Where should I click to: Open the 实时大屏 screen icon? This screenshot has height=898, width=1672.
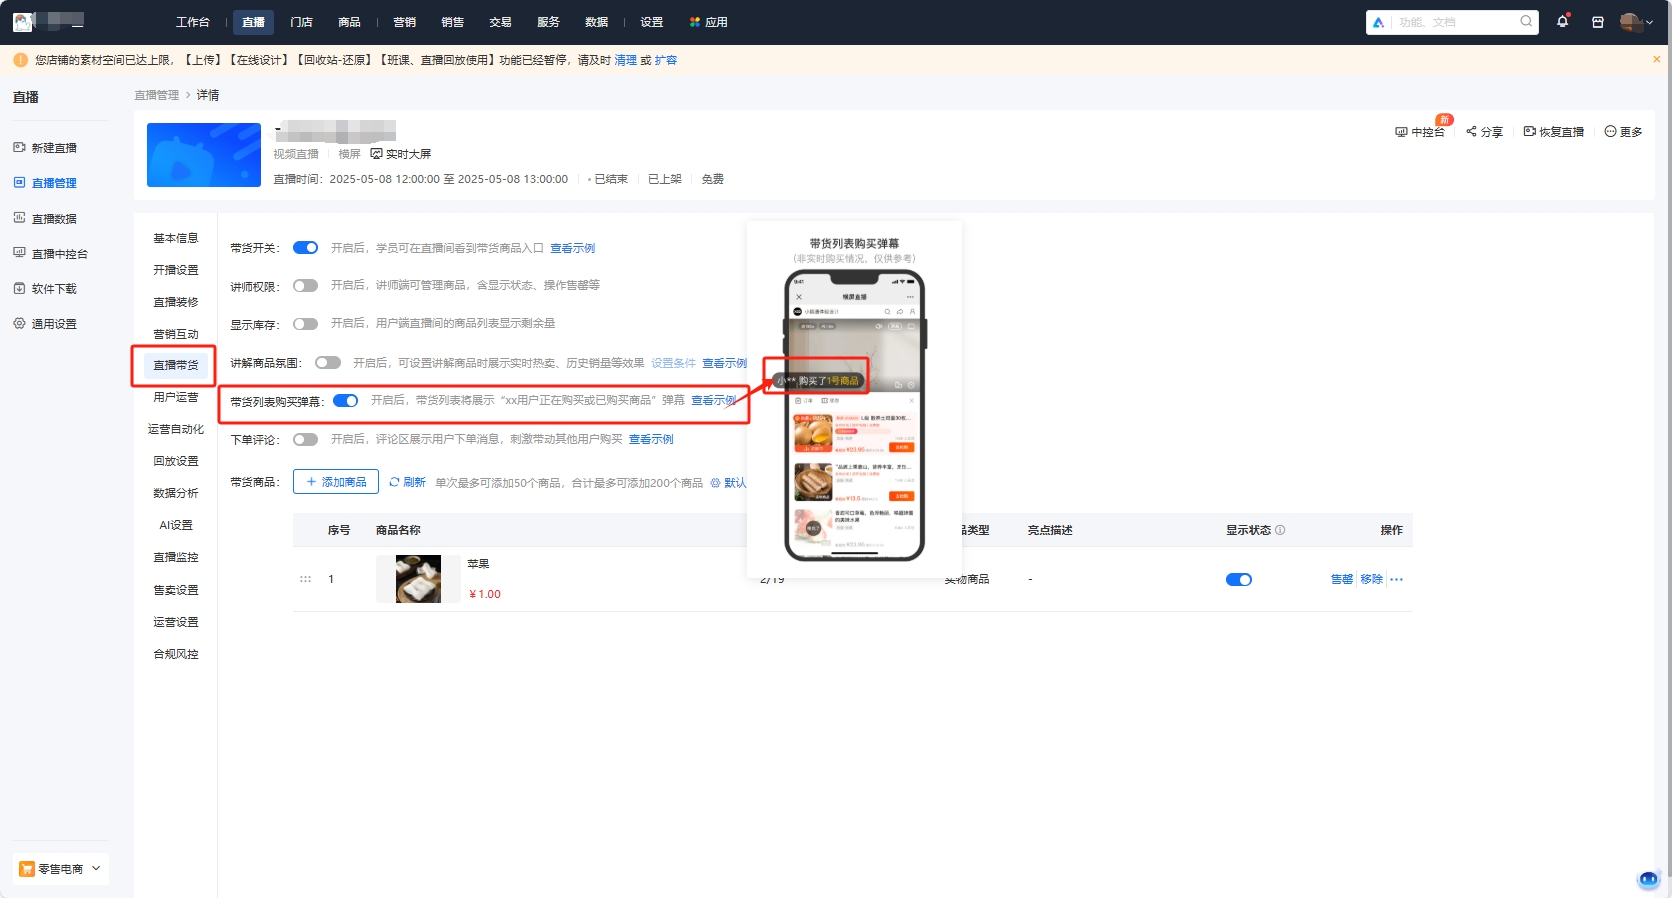(376, 154)
